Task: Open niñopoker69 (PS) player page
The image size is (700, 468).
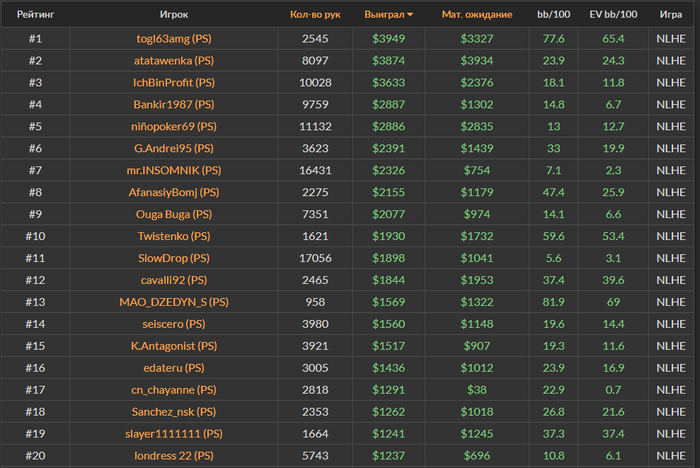Action: [x=174, y=126]
